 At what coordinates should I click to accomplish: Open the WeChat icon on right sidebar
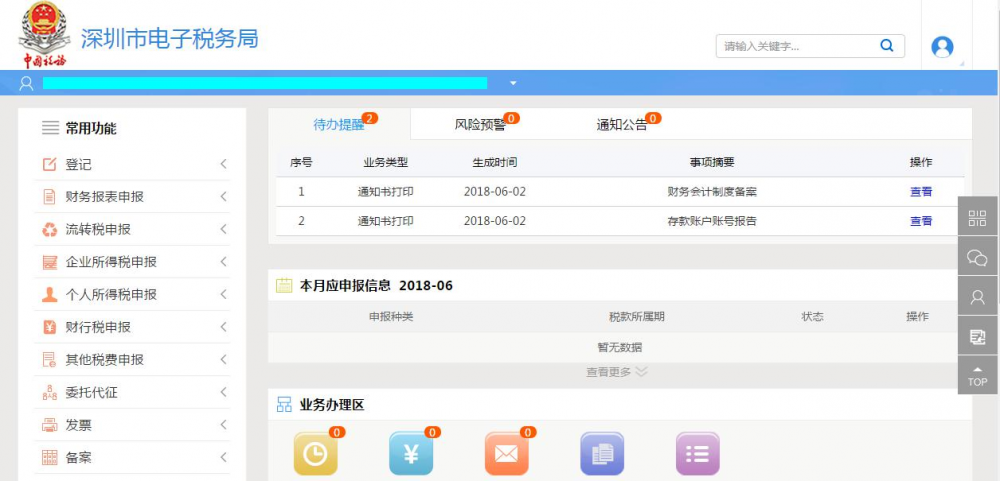(977, 257)
